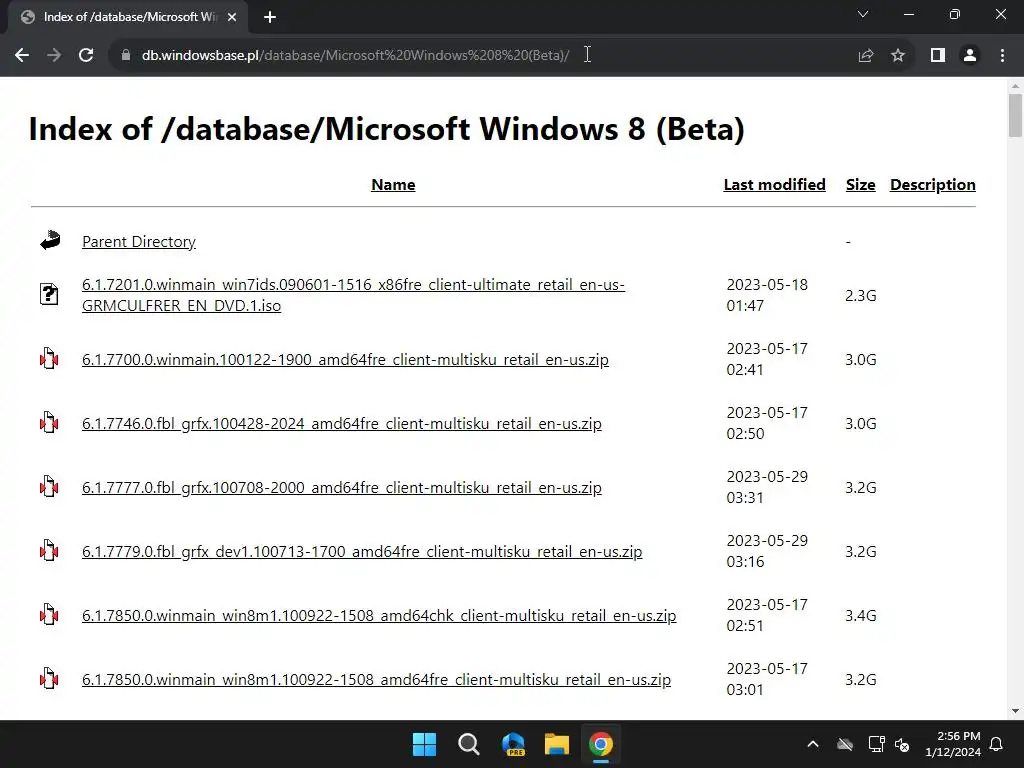Sort listing by Size

coord(861,185)
